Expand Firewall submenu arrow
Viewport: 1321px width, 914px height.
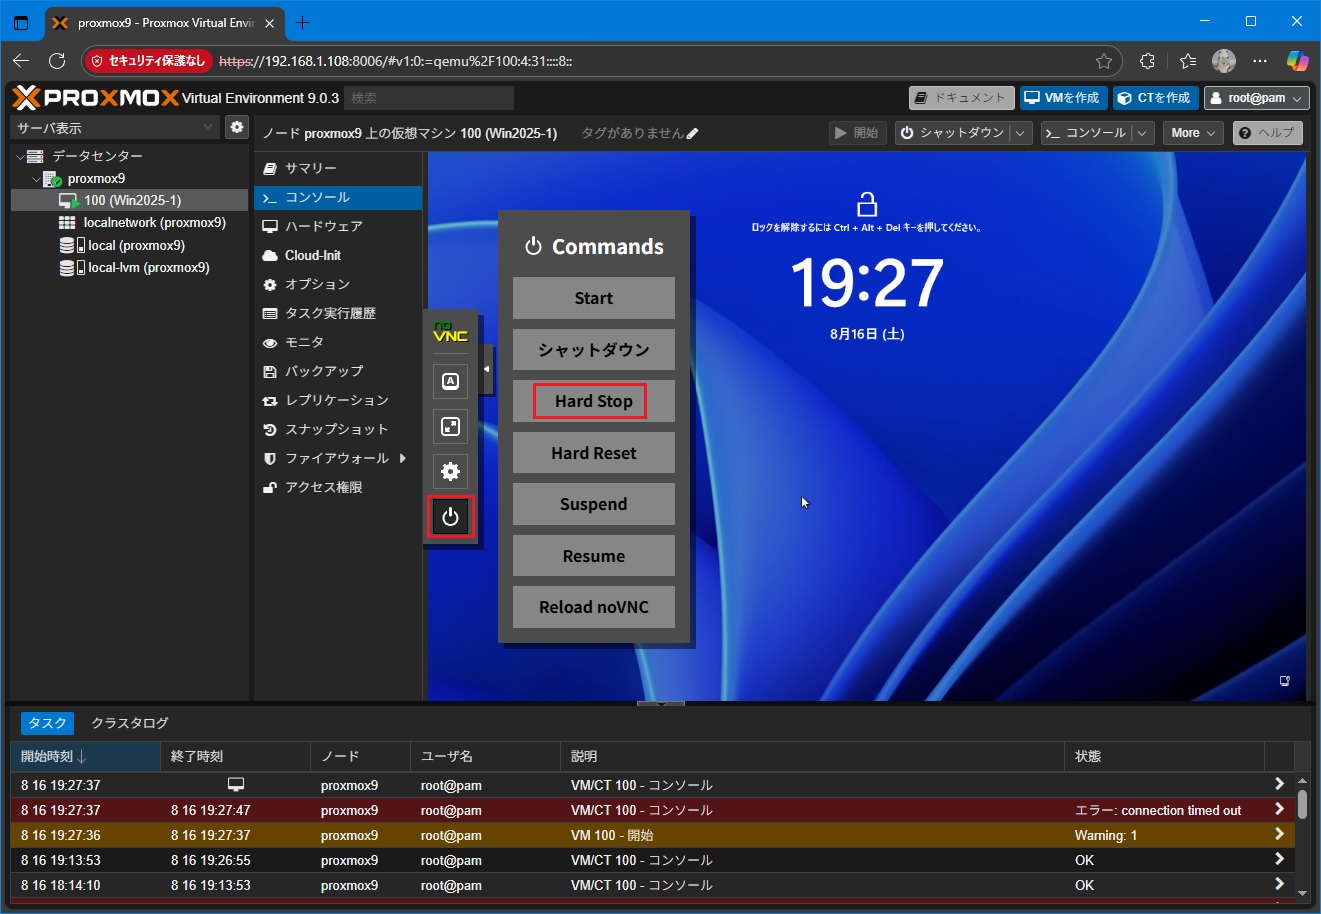403,458
